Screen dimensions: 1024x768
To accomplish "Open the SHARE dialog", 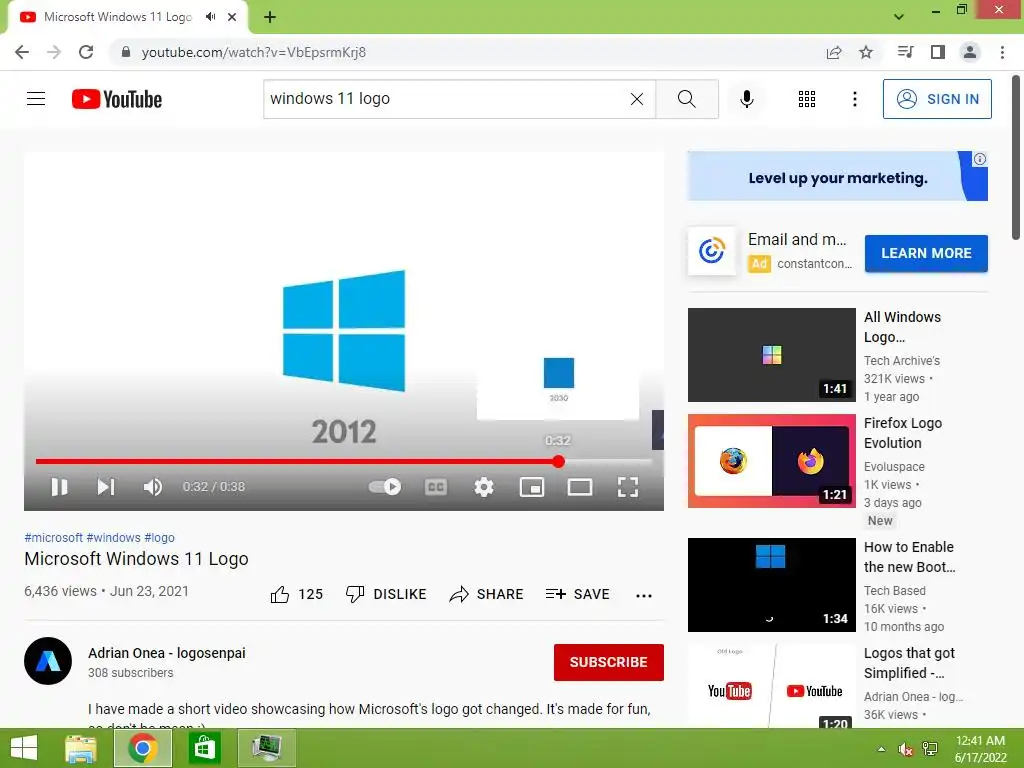I will click(487, 594).
